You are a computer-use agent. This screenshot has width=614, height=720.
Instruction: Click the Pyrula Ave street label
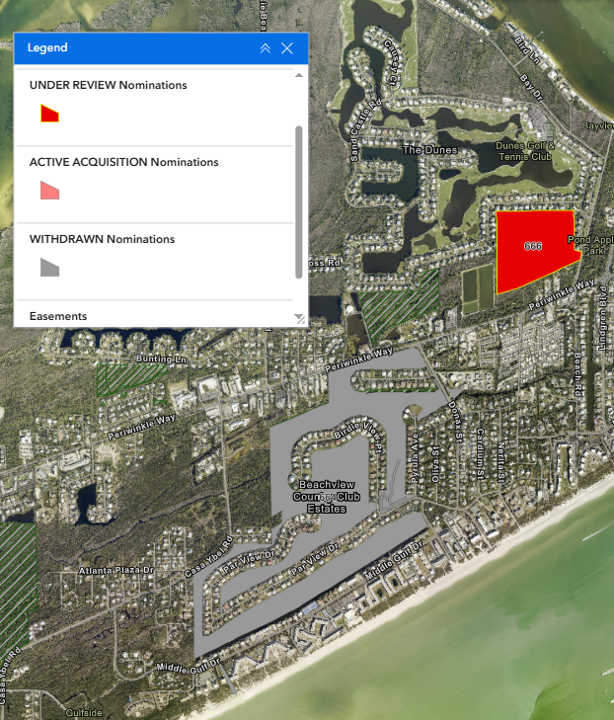coord(415,458)
